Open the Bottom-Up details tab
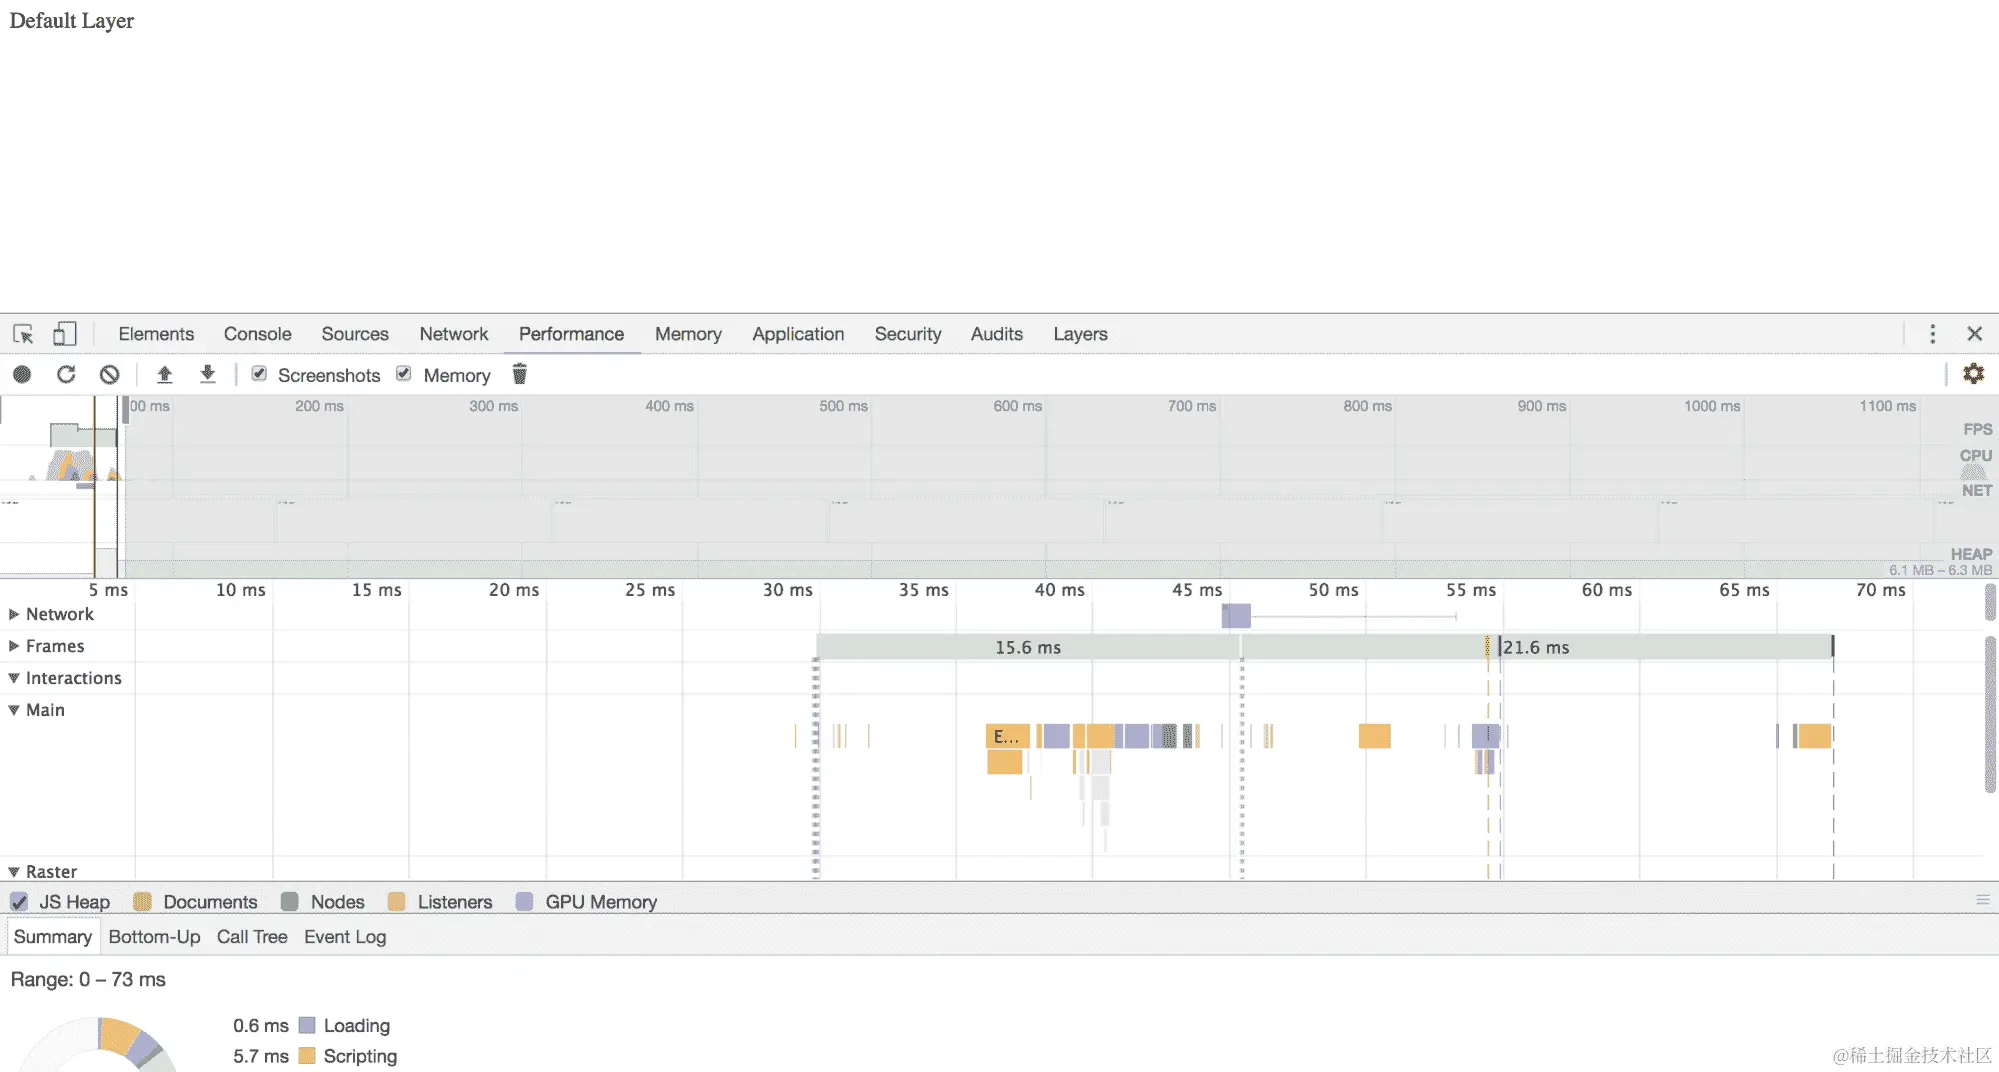Screen dimensions: 1999x1072 point(154,937)
